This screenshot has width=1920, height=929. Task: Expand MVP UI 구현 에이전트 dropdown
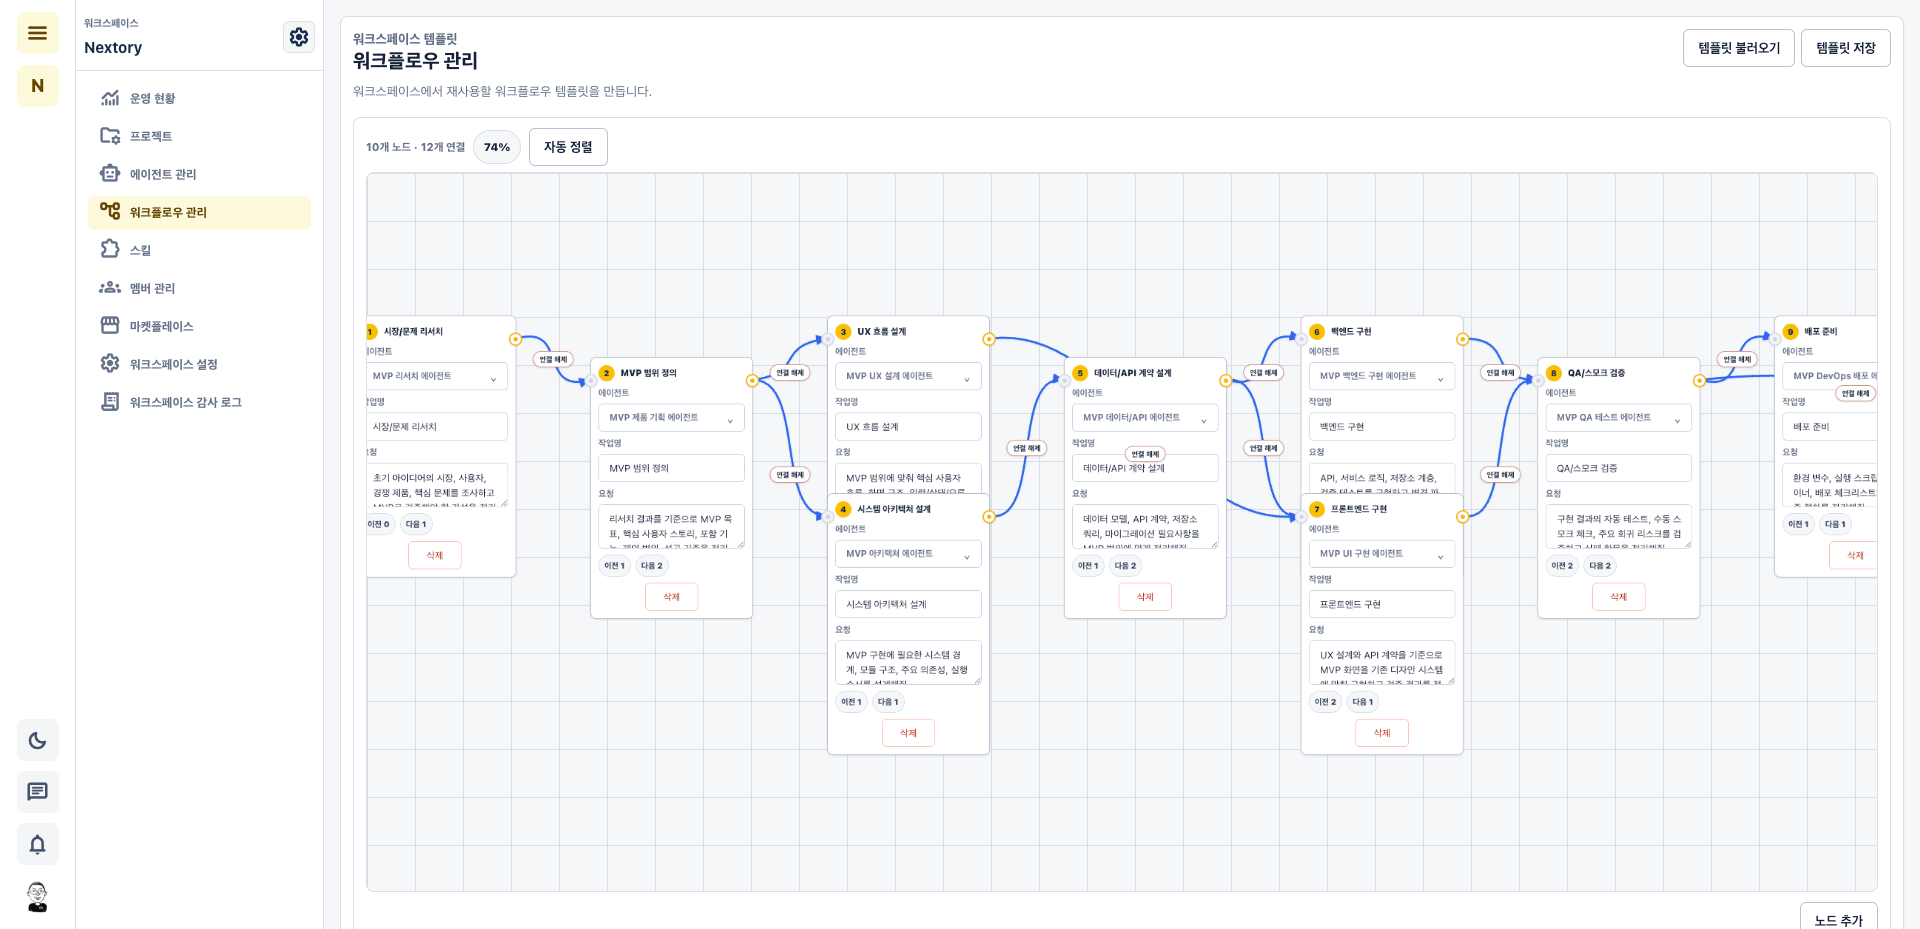pyautogui.click(x=1382, y=554)
